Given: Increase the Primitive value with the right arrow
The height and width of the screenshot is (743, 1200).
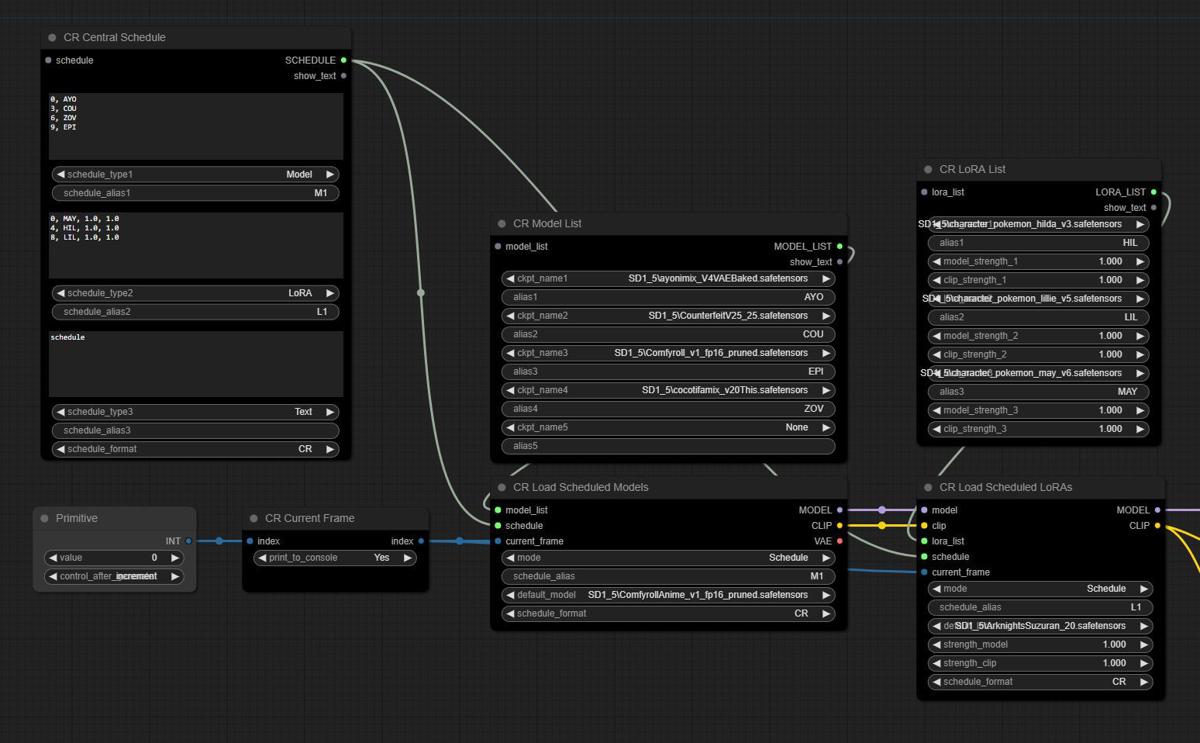Looking at the screenshot, I should pyautogui.click(x=175, y=558).
